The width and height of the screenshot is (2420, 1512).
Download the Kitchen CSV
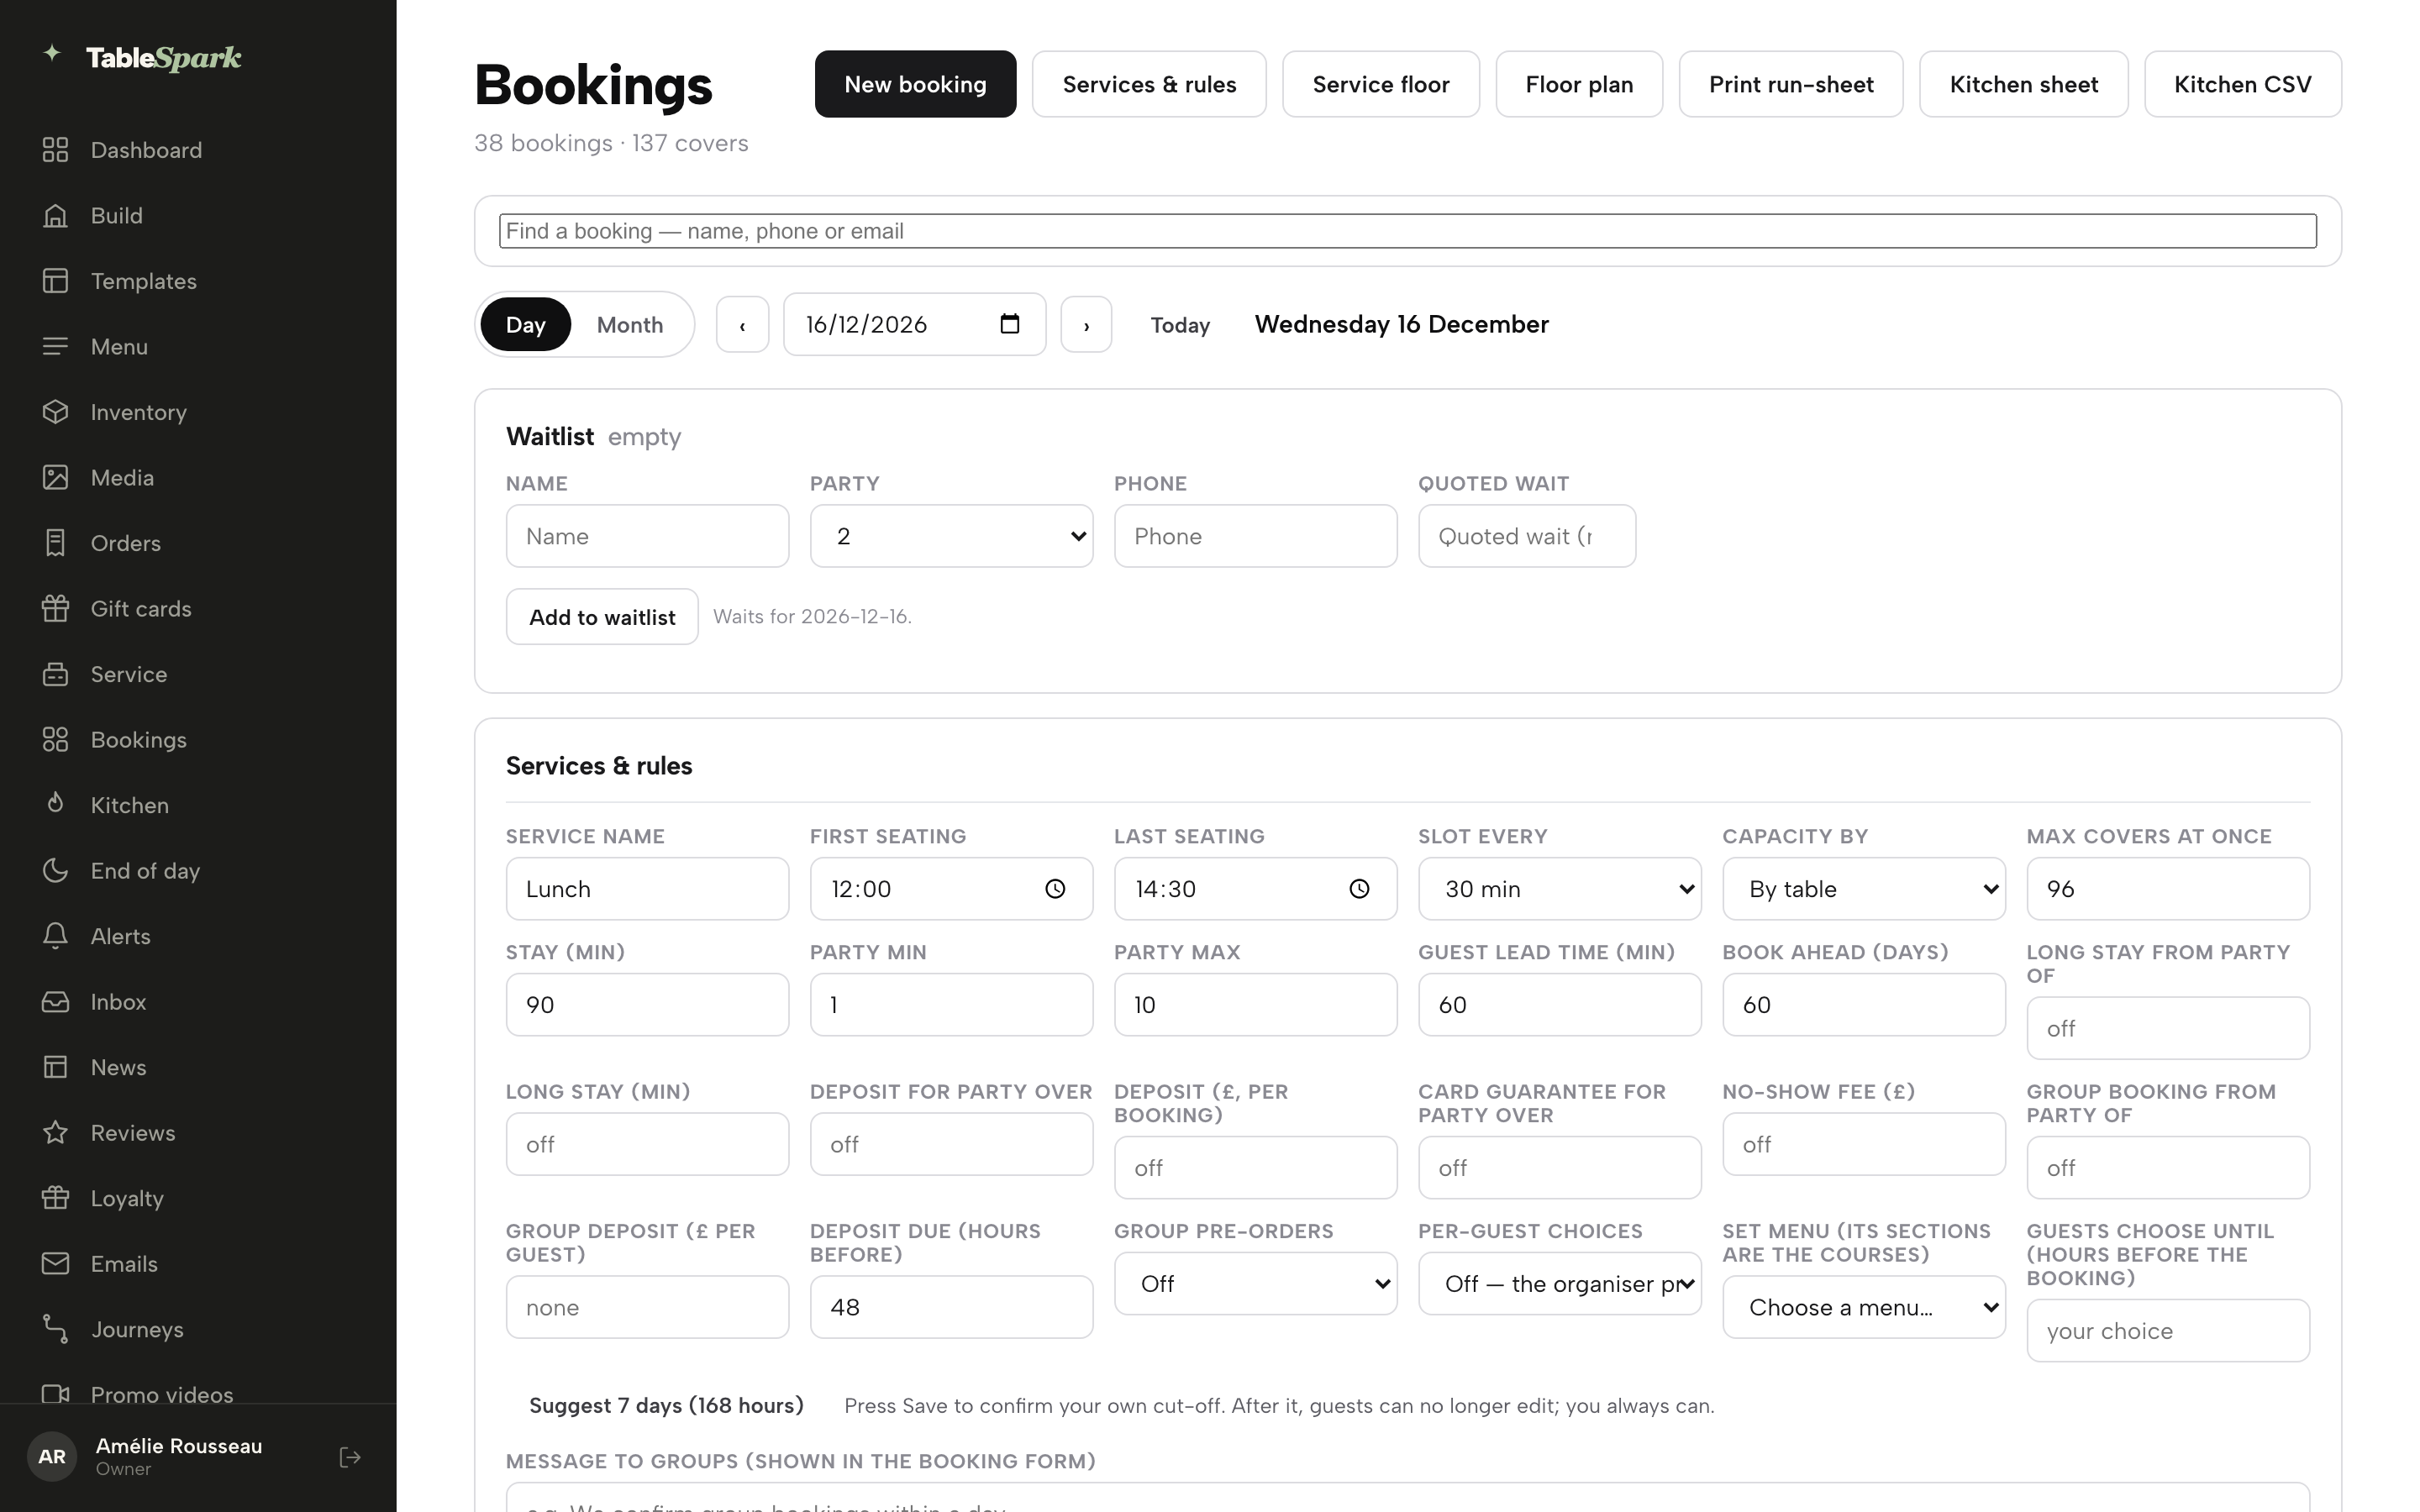coord(2242,84)
